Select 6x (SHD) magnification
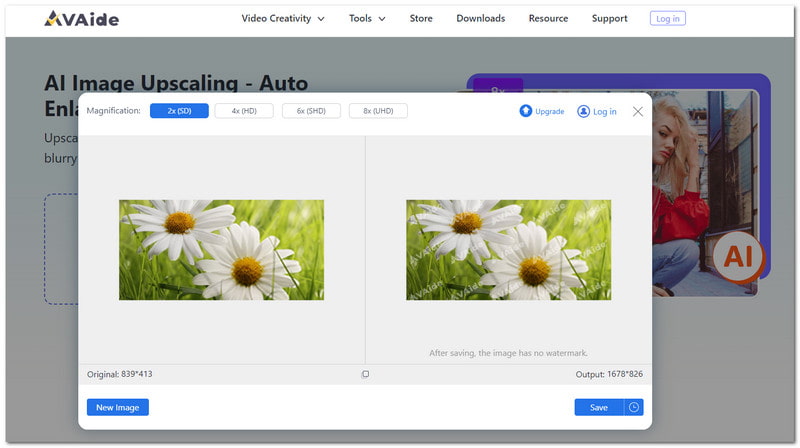Viewport: 800px width, 448px height. coord(311,111)
